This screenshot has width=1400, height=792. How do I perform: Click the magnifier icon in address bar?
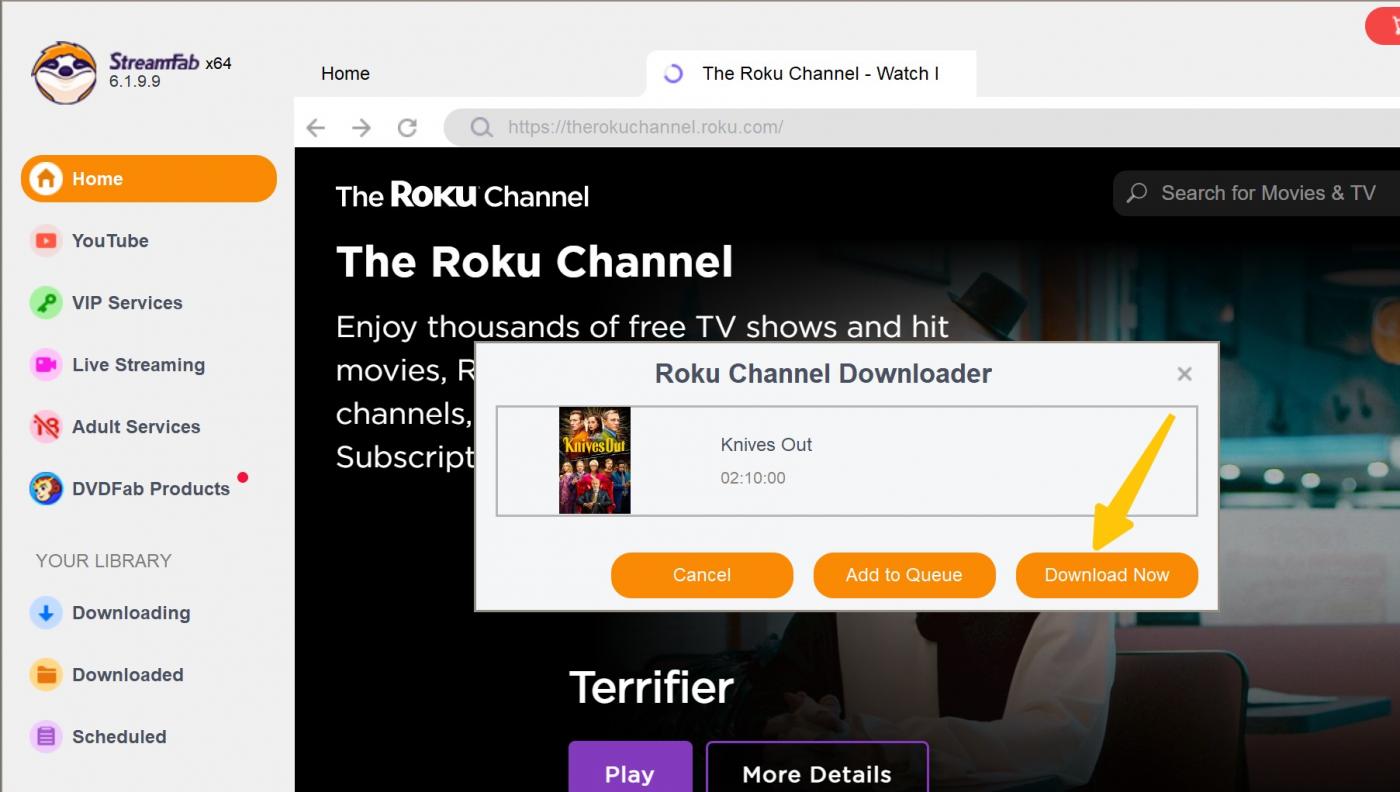(x=481, y=127)
